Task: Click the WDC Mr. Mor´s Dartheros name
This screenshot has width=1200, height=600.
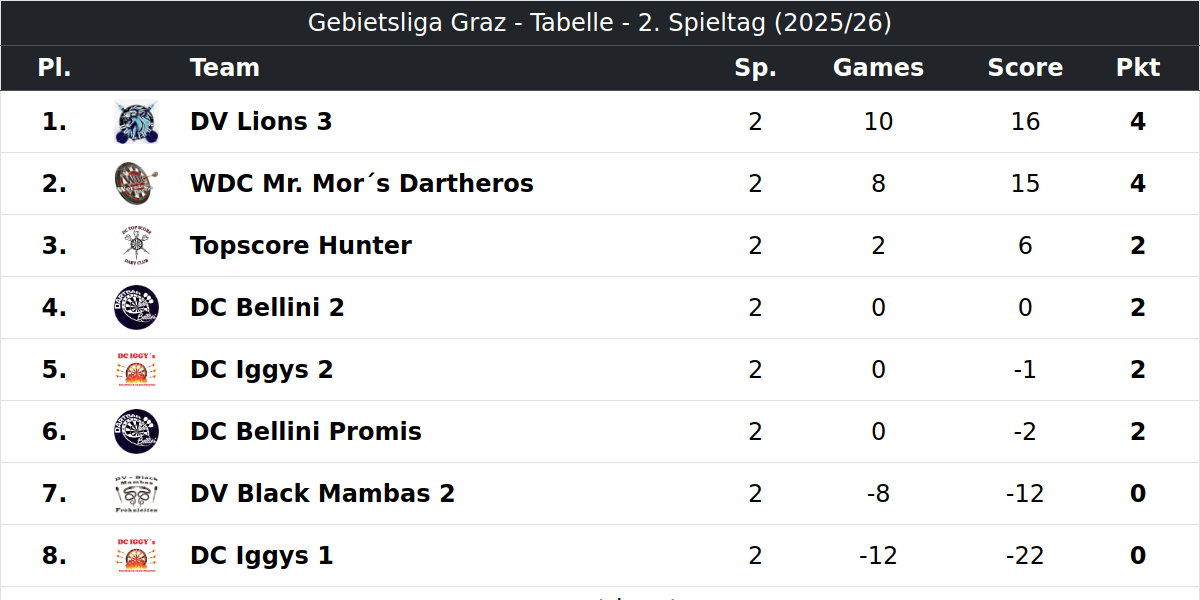Action: click(362, 184)
